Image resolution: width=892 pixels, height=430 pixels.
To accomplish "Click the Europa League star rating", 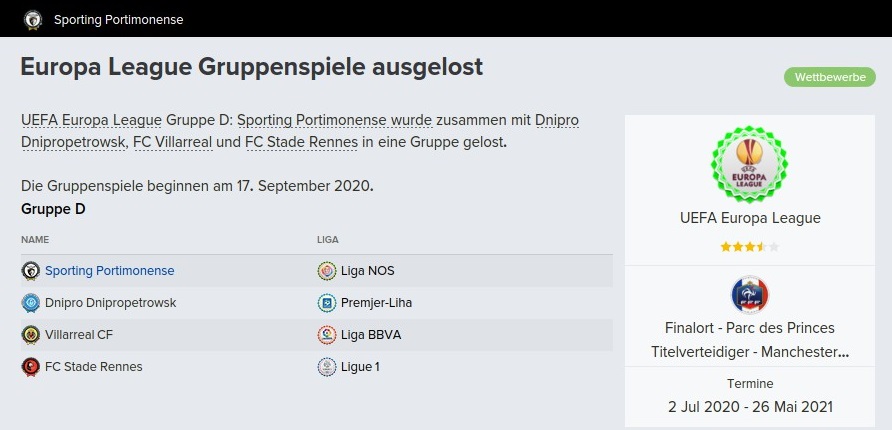I will pyautogui.click(x=749, y=246).
